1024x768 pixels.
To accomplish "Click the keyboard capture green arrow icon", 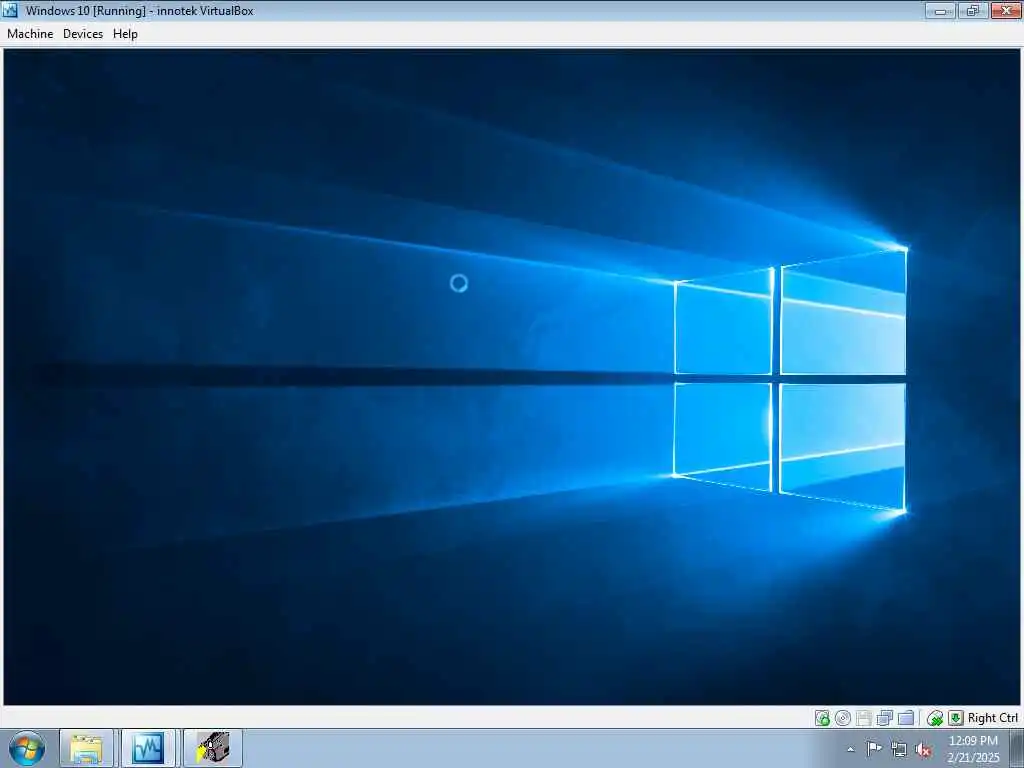I will click(955, 718).
